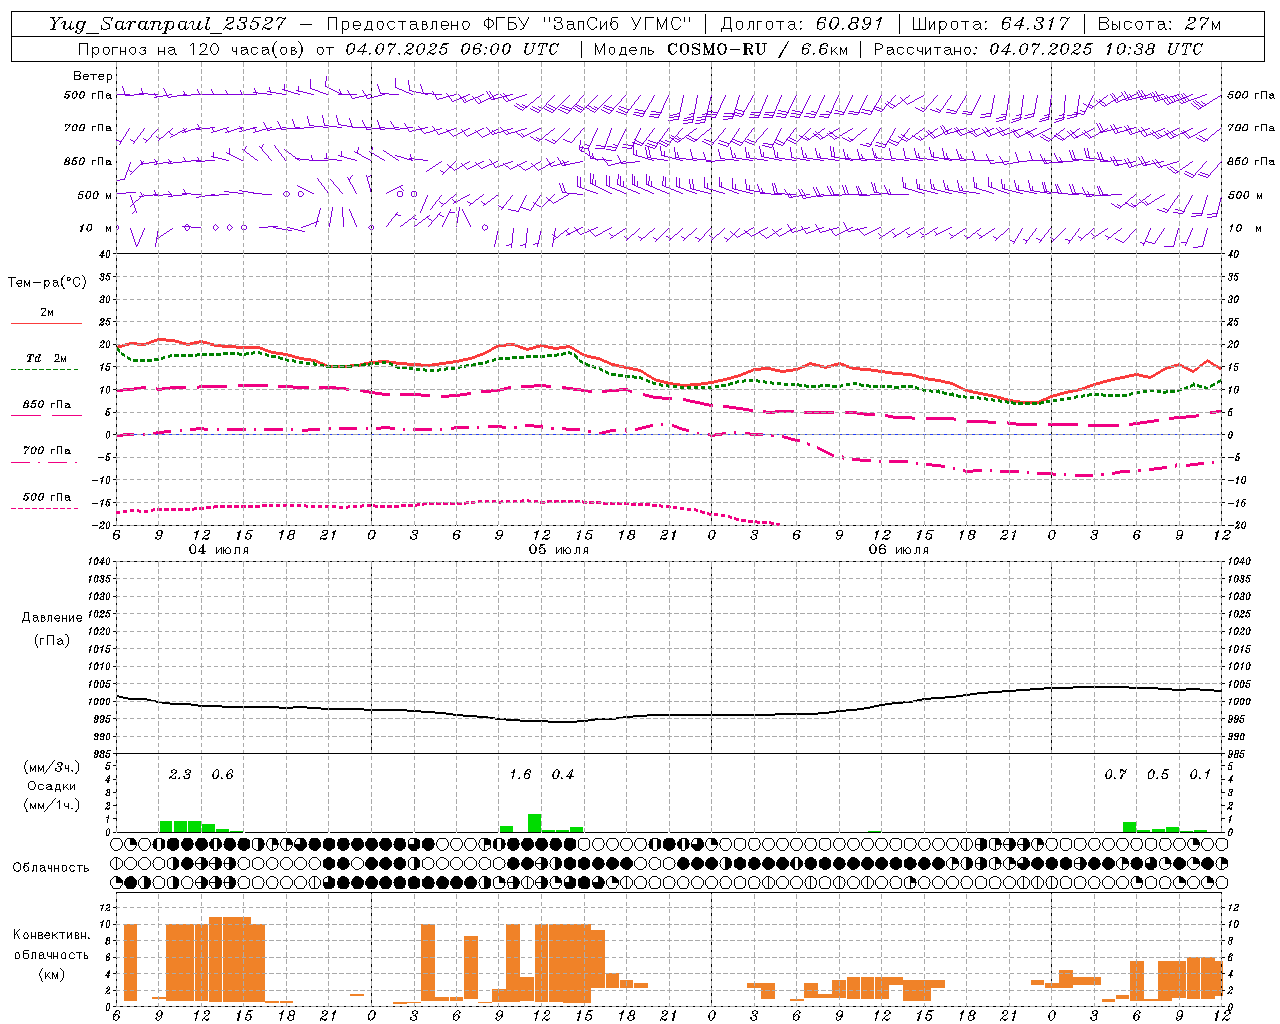Click the precipitation value '0.4'
This screenshot has height=1024, width=1280.
pos(563,775)
